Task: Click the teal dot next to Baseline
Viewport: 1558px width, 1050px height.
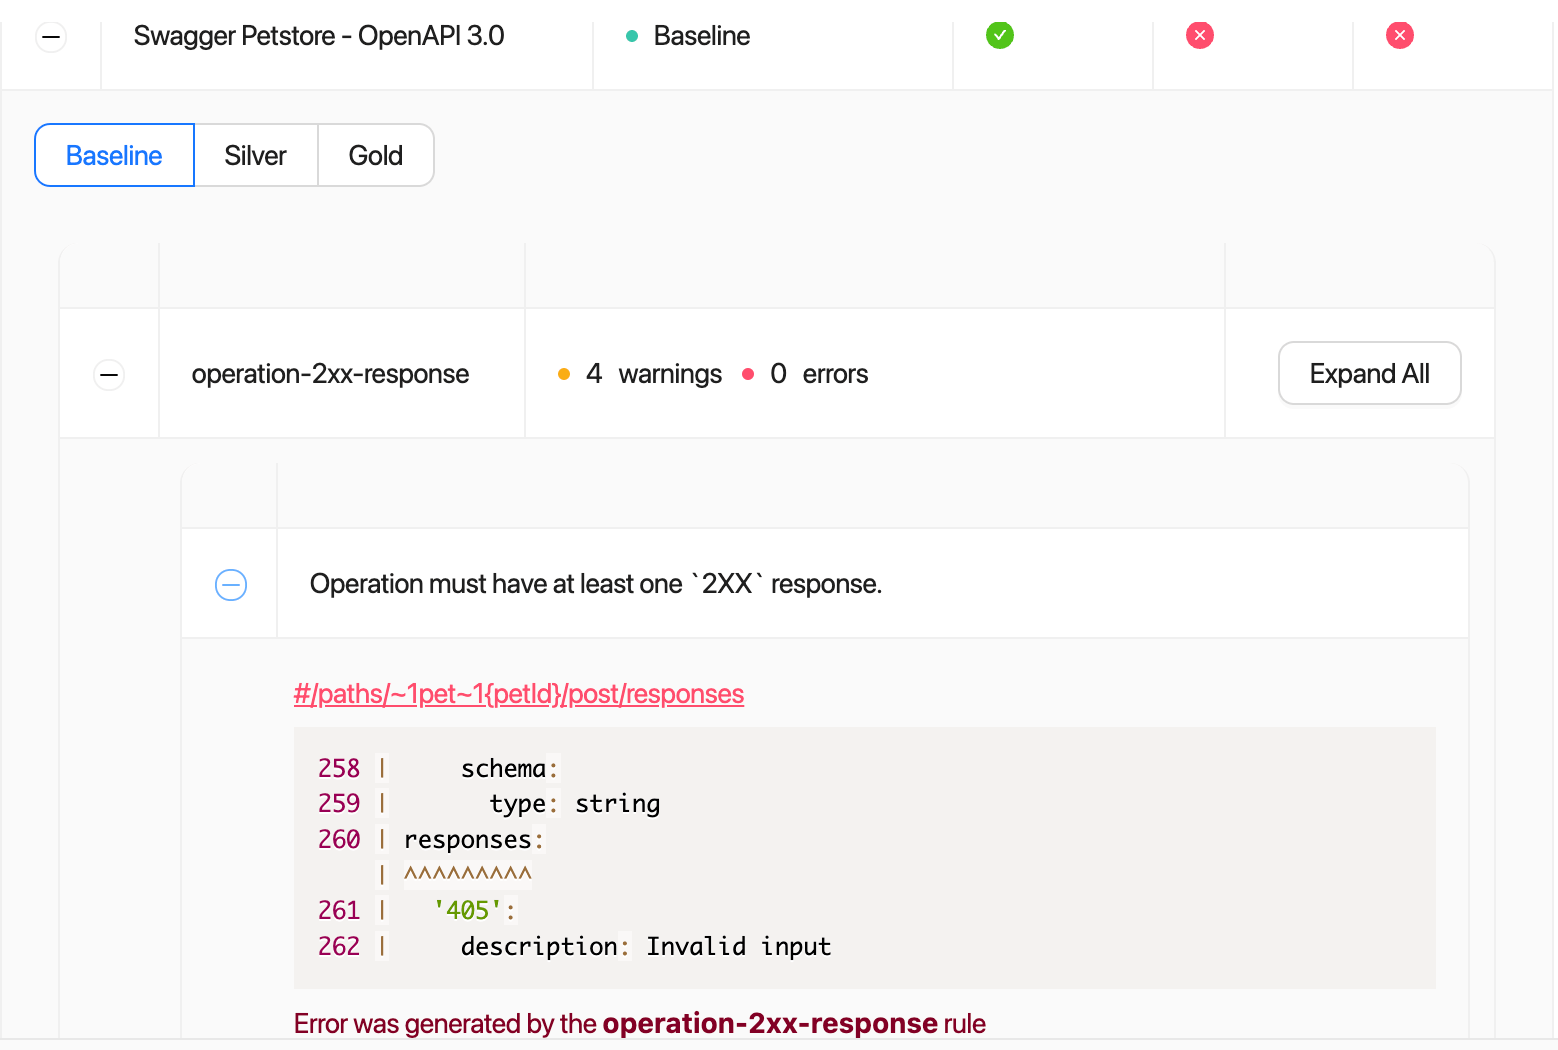Action: coord(632,36)
